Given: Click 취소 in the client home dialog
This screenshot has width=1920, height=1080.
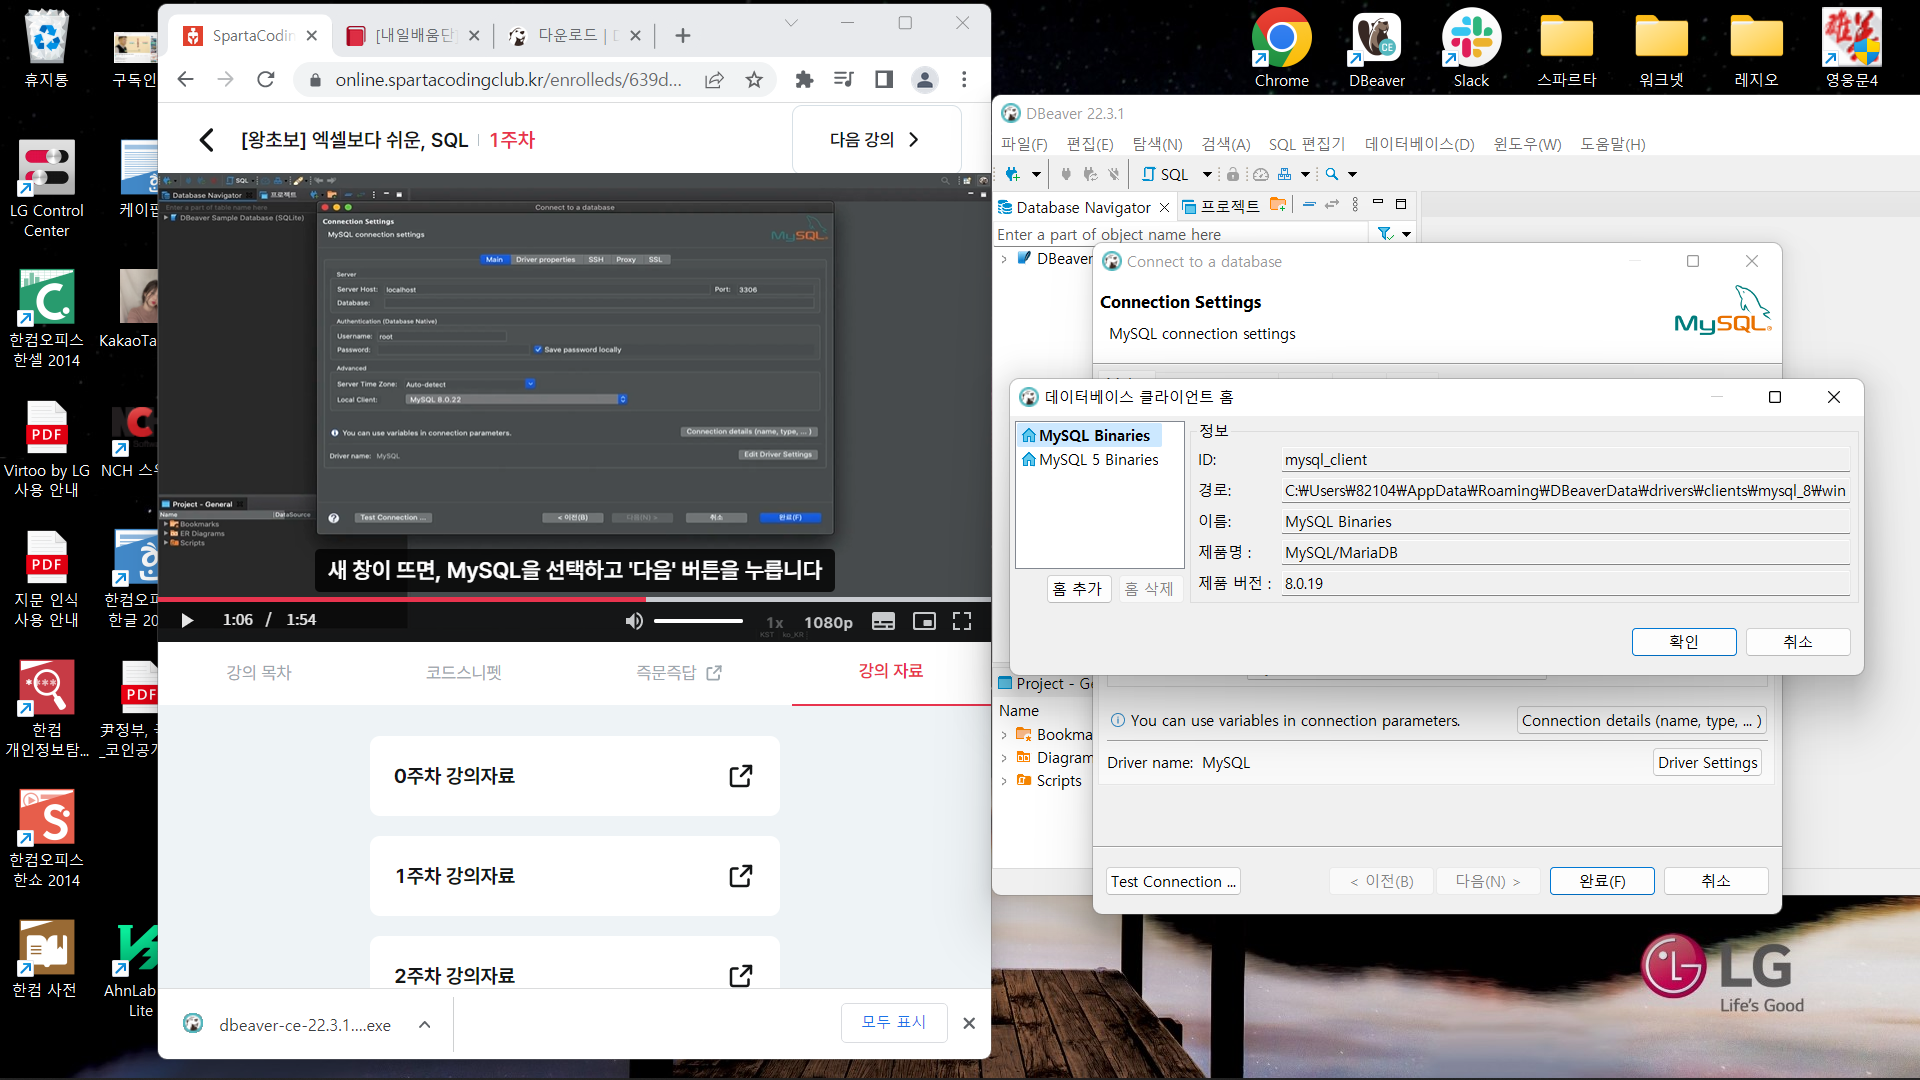Looking at the screenshot, I should point(1798,642).
